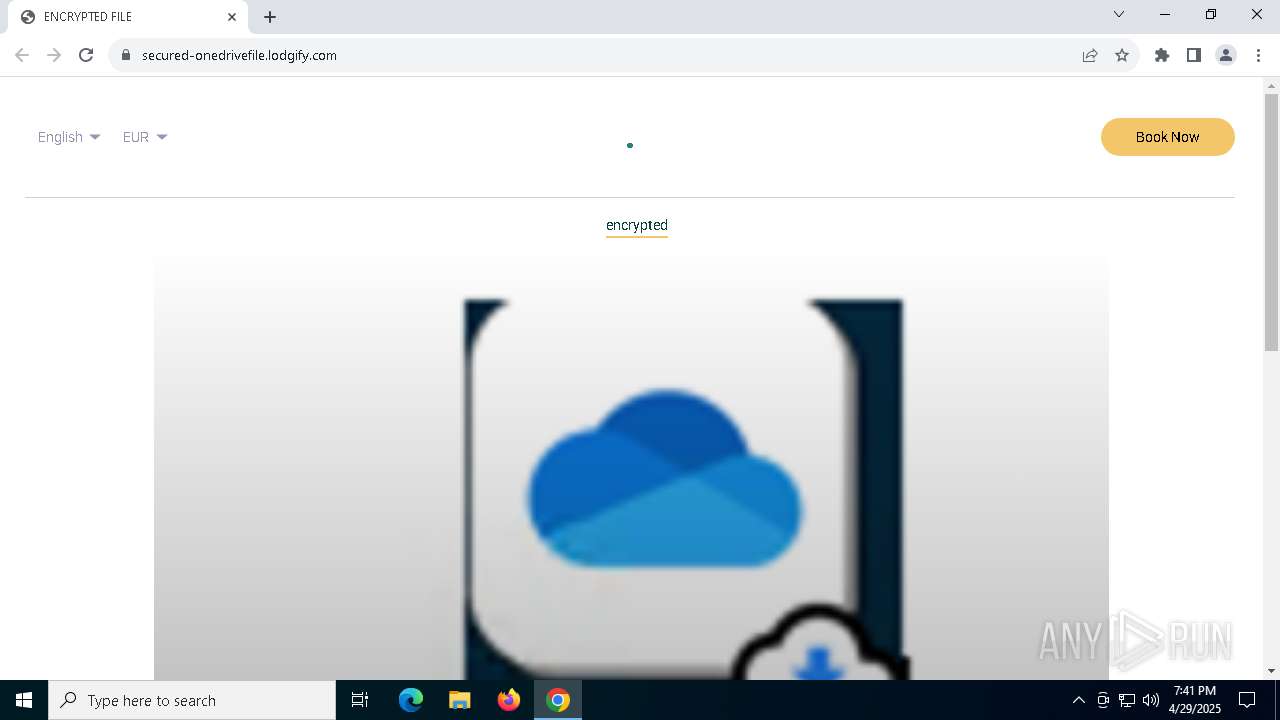Minimize the Chrome window
1280x720 pixels.
point(1165,14)
